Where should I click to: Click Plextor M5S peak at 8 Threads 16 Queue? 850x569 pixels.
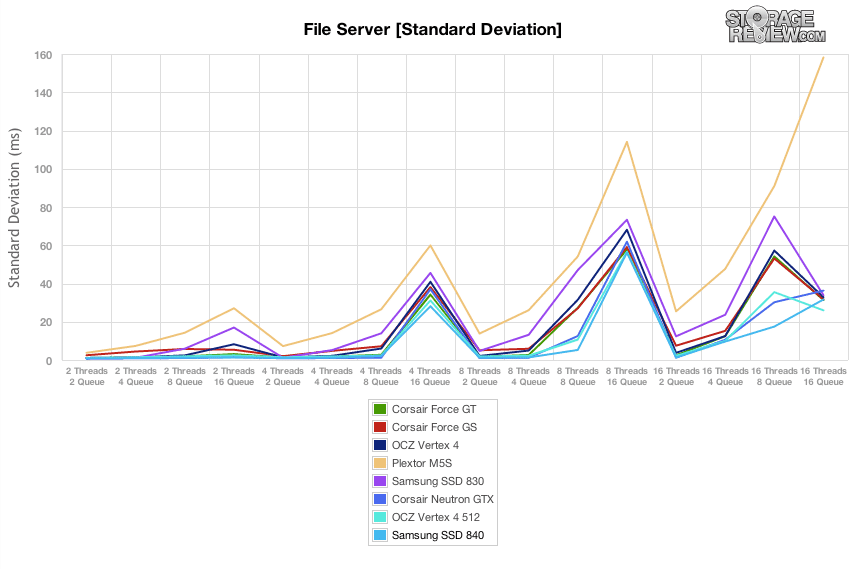(x=627, y=142)
